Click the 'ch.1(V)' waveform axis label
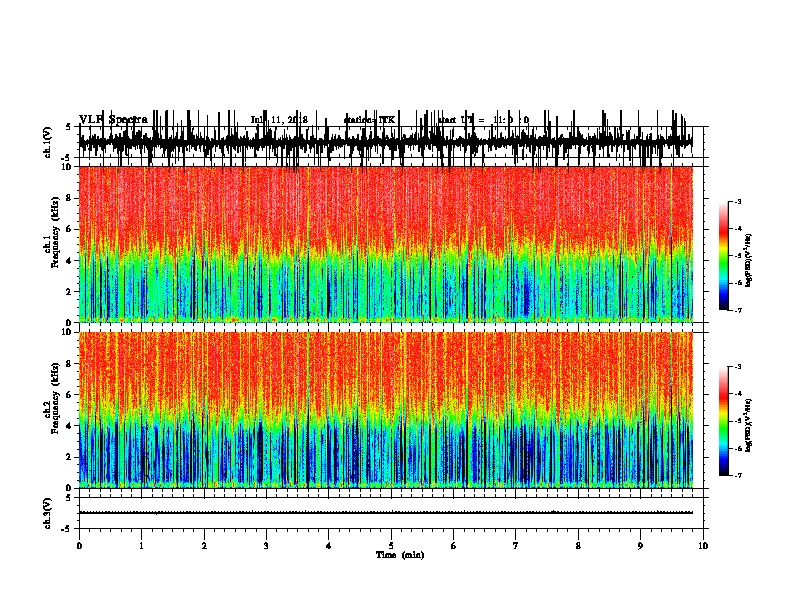Image resolution: width=792 pixels, height=612 pixels. coord(48,142)
